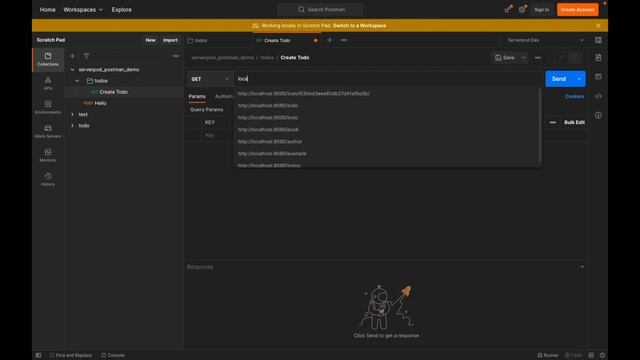Viewport: 640px width, 360px height.
Task: Click the Import button
Action: point(170,40)
